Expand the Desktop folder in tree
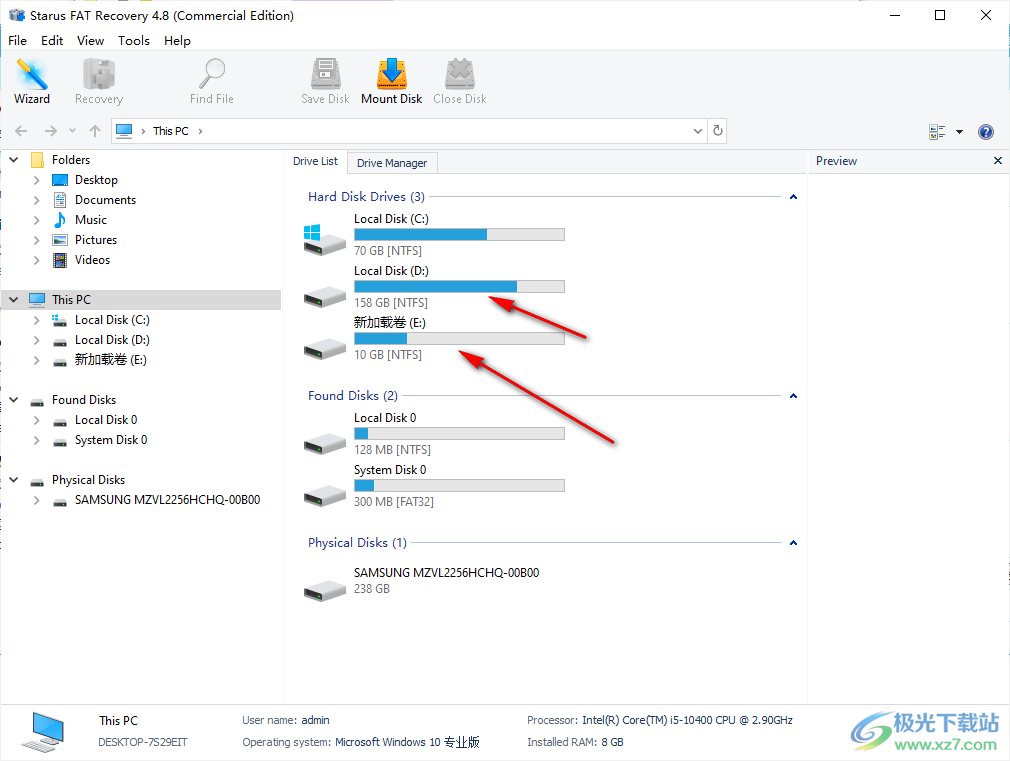The height and width of the screenshot is (761, 1010). point(37,180)
